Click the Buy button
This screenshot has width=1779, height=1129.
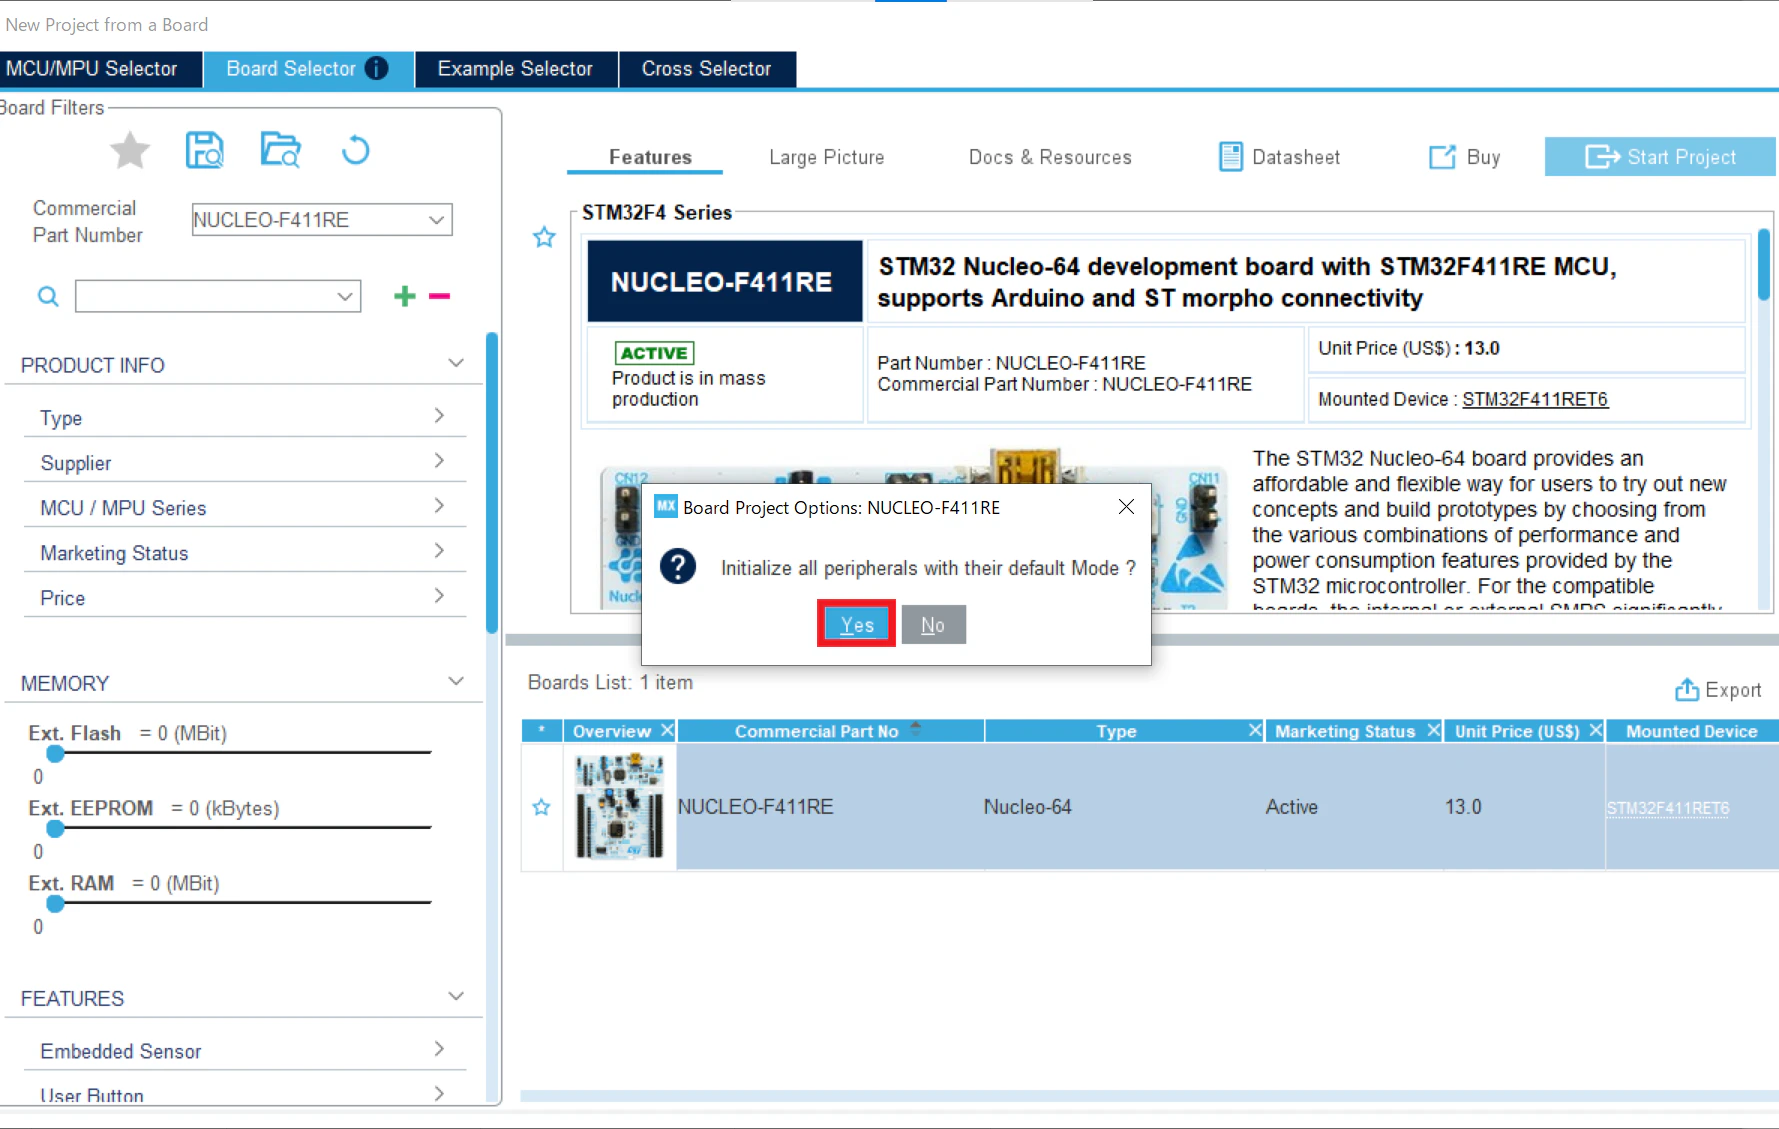click(1465, 157)
